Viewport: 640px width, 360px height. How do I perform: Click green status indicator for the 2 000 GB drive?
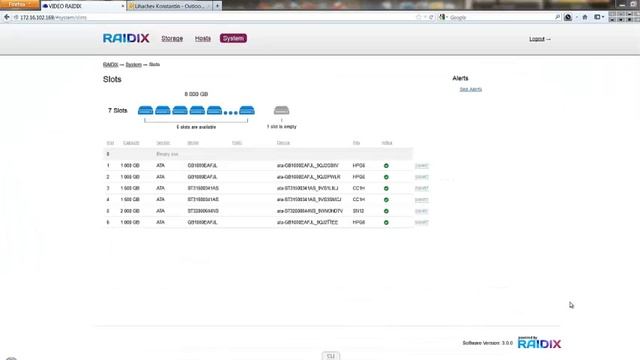[386, 211]
